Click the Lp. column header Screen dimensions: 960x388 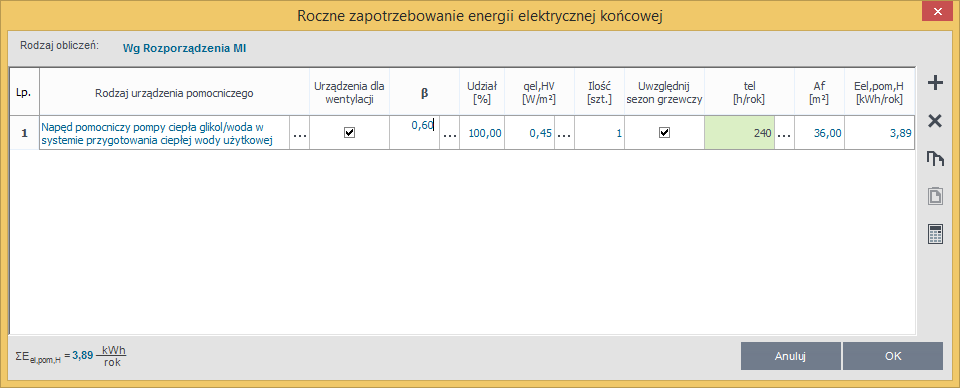[24, 93]
